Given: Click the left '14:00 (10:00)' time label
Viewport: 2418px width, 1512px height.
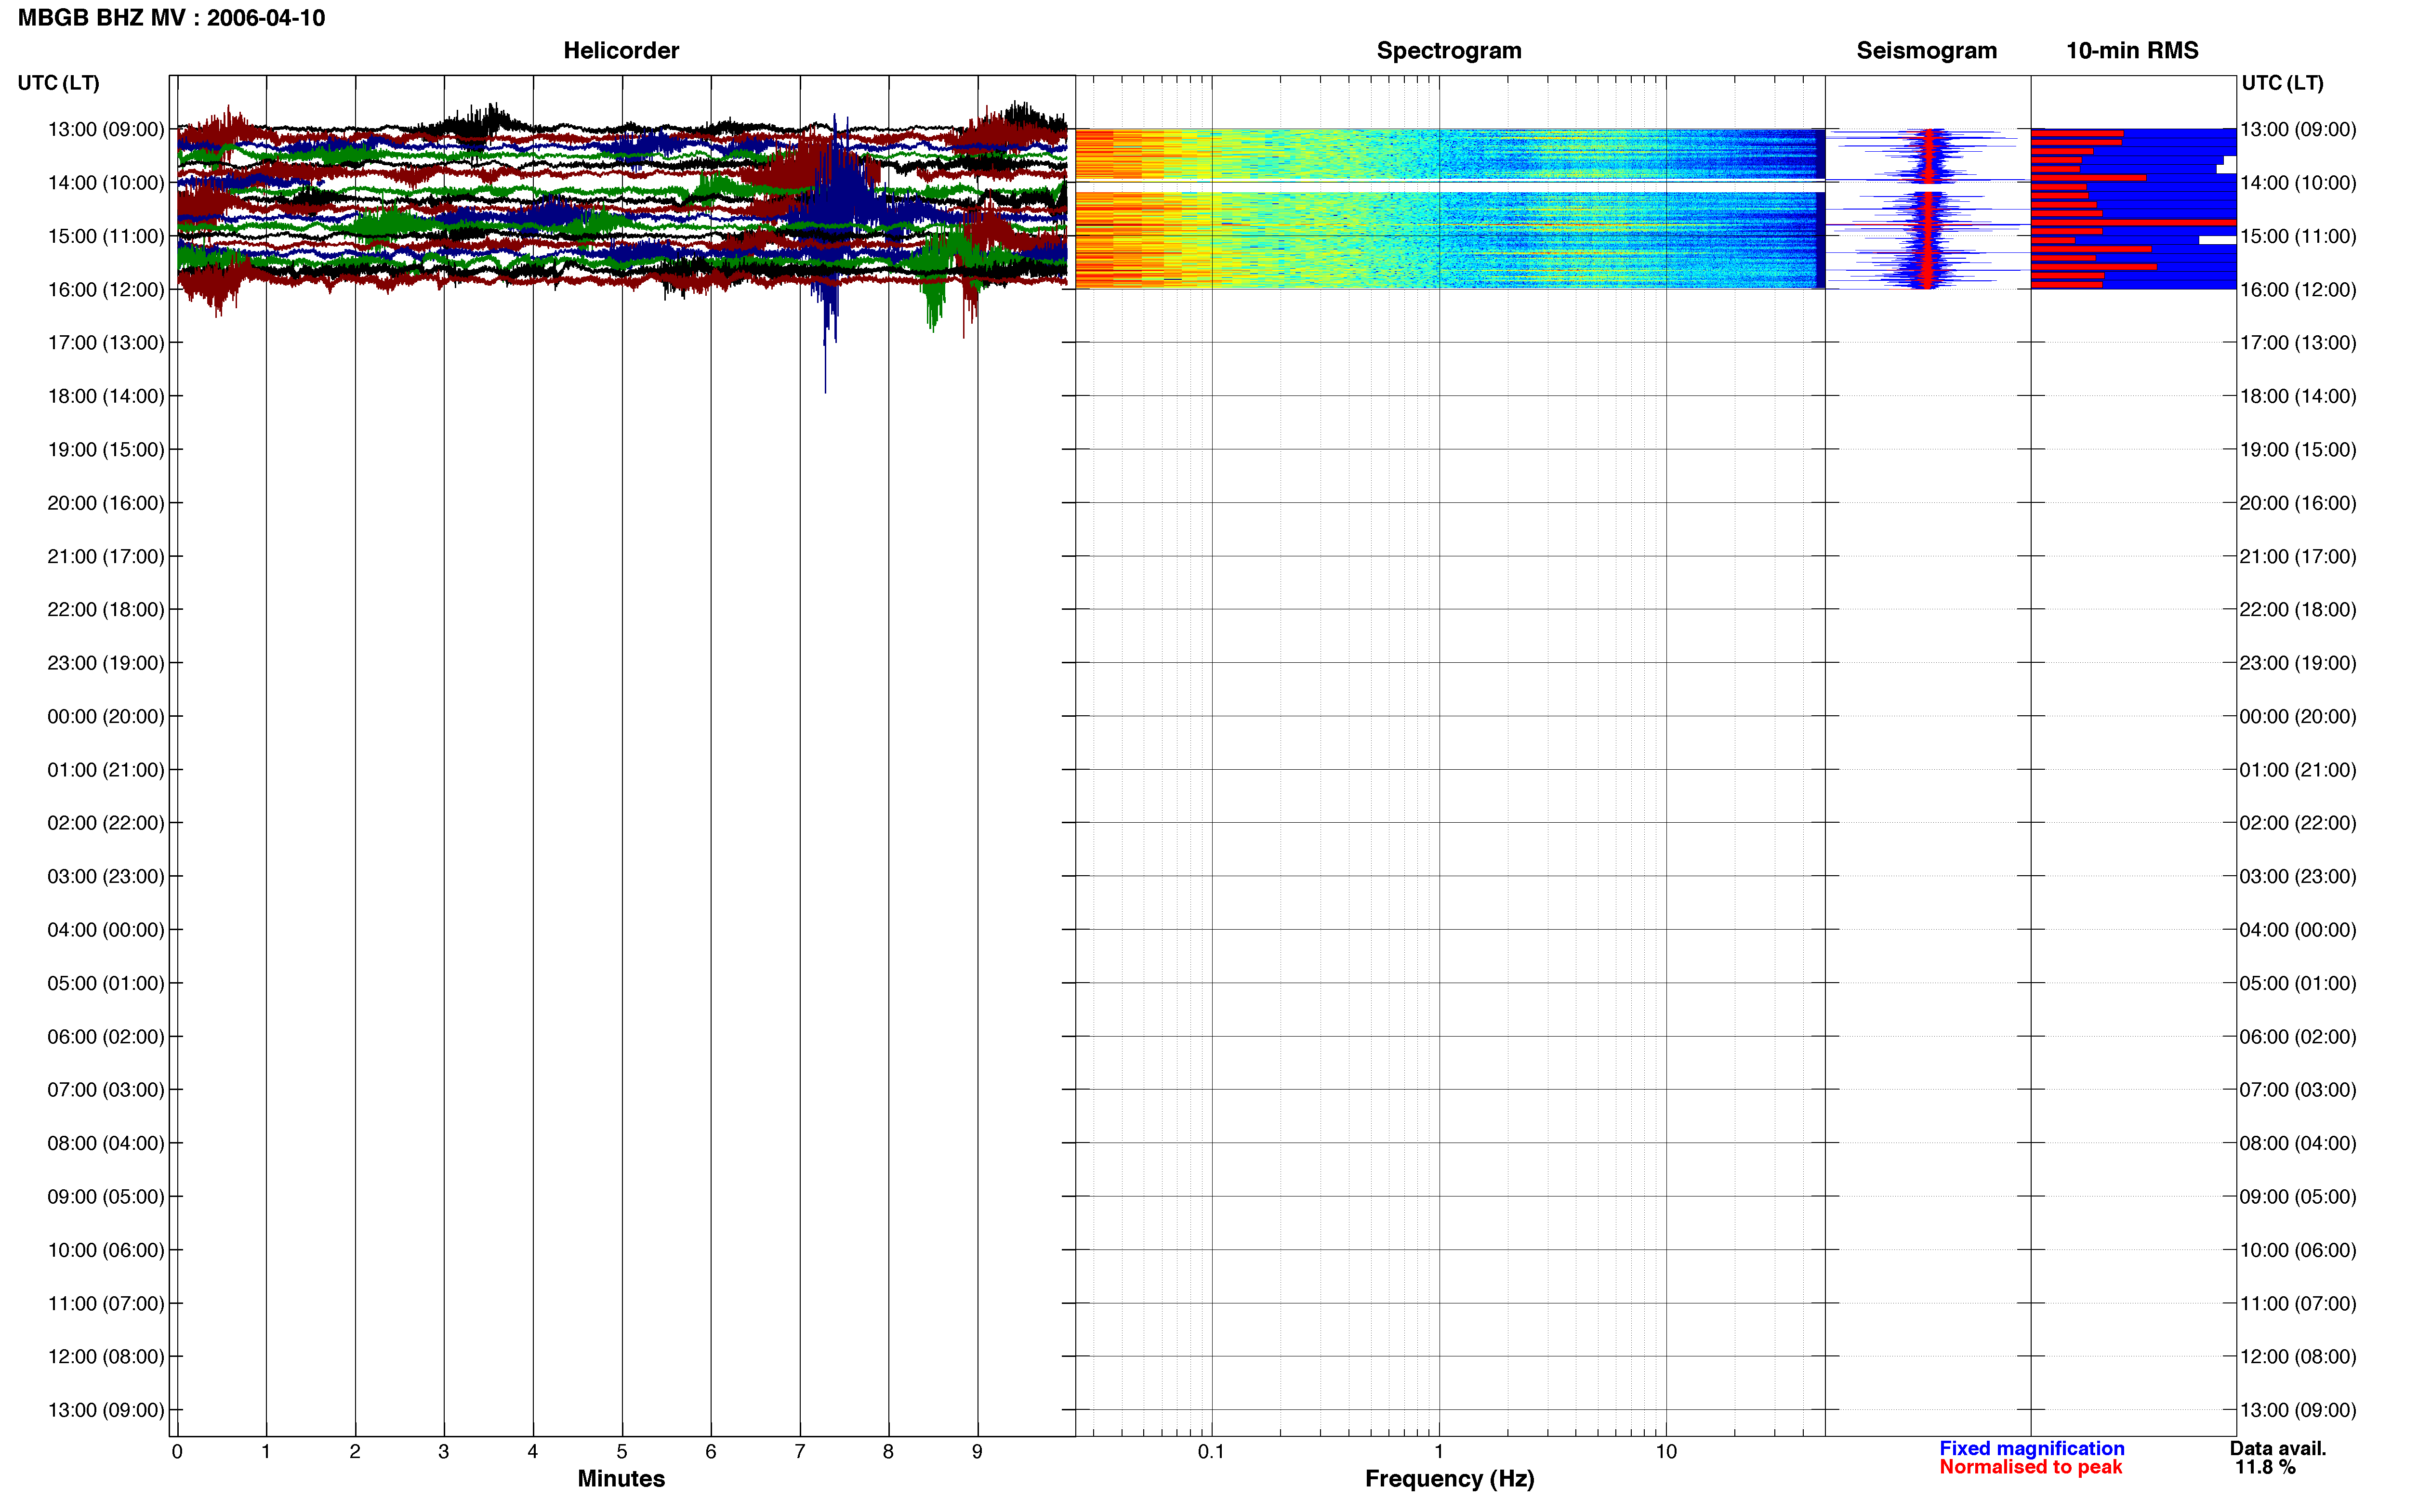Looking at the screenshot, I should point(105,183).
